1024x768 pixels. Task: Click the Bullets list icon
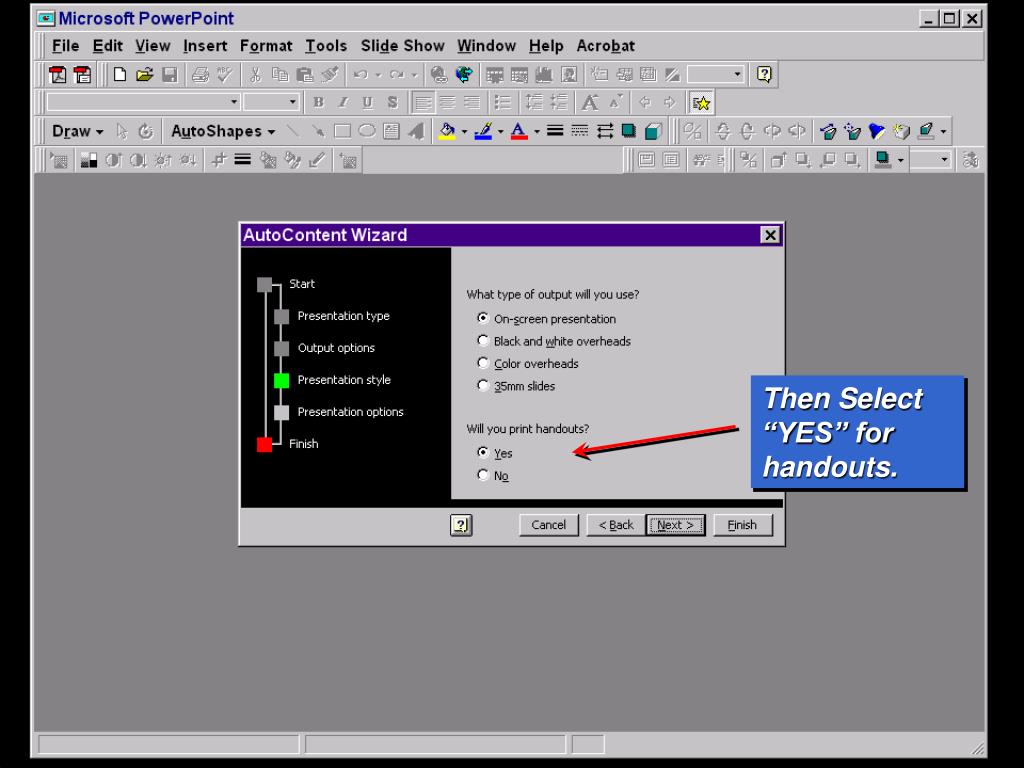(x=502, y=103)
